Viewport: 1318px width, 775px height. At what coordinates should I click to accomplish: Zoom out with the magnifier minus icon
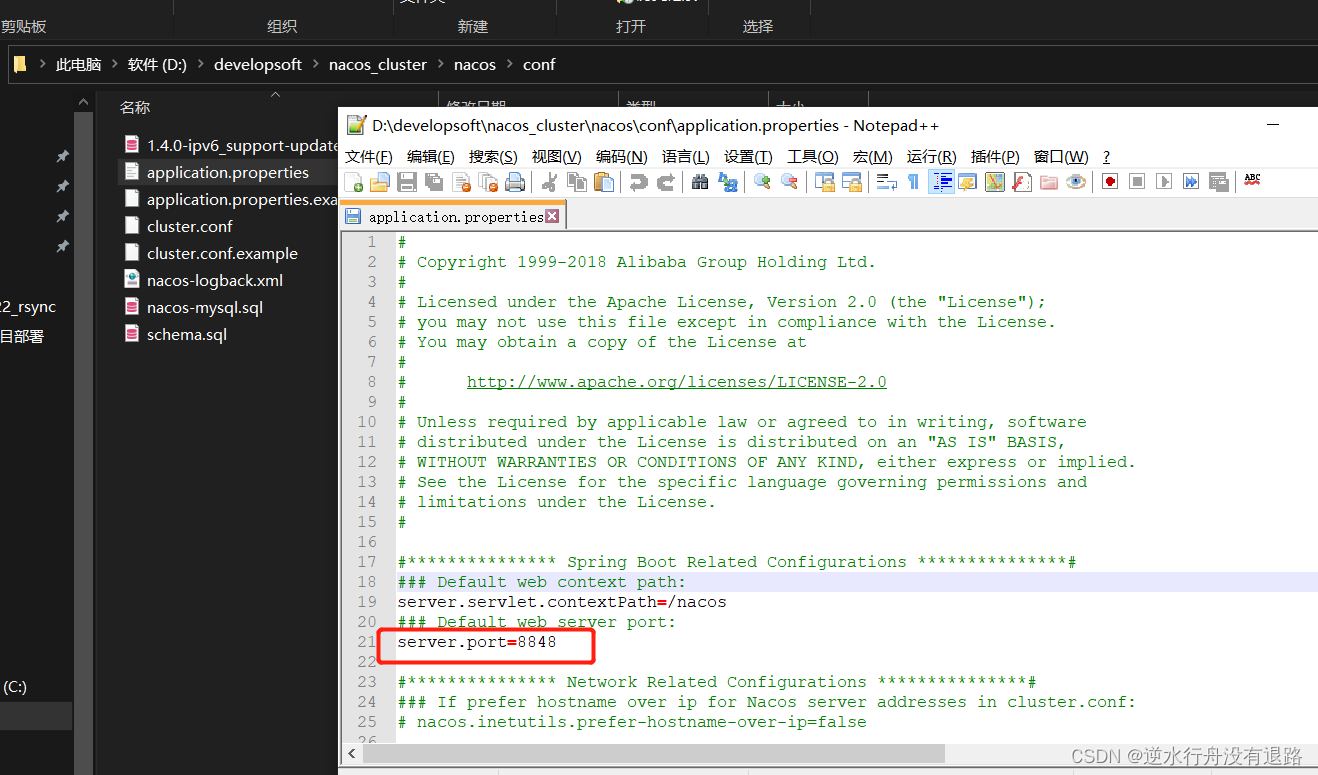[789, 182]
